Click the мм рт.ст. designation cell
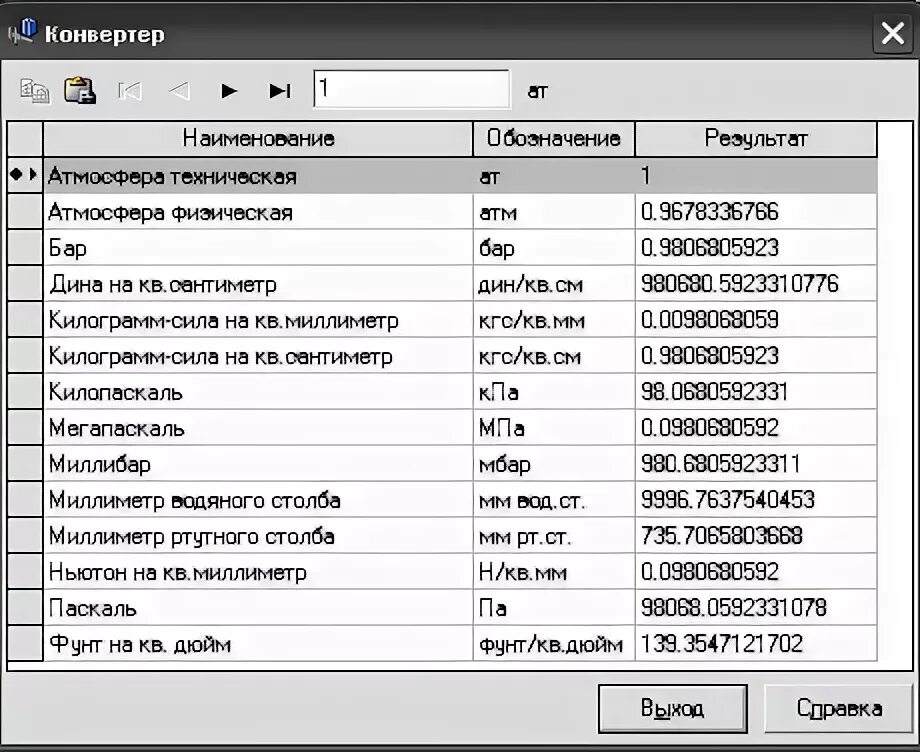 click(x=554, y=536)
